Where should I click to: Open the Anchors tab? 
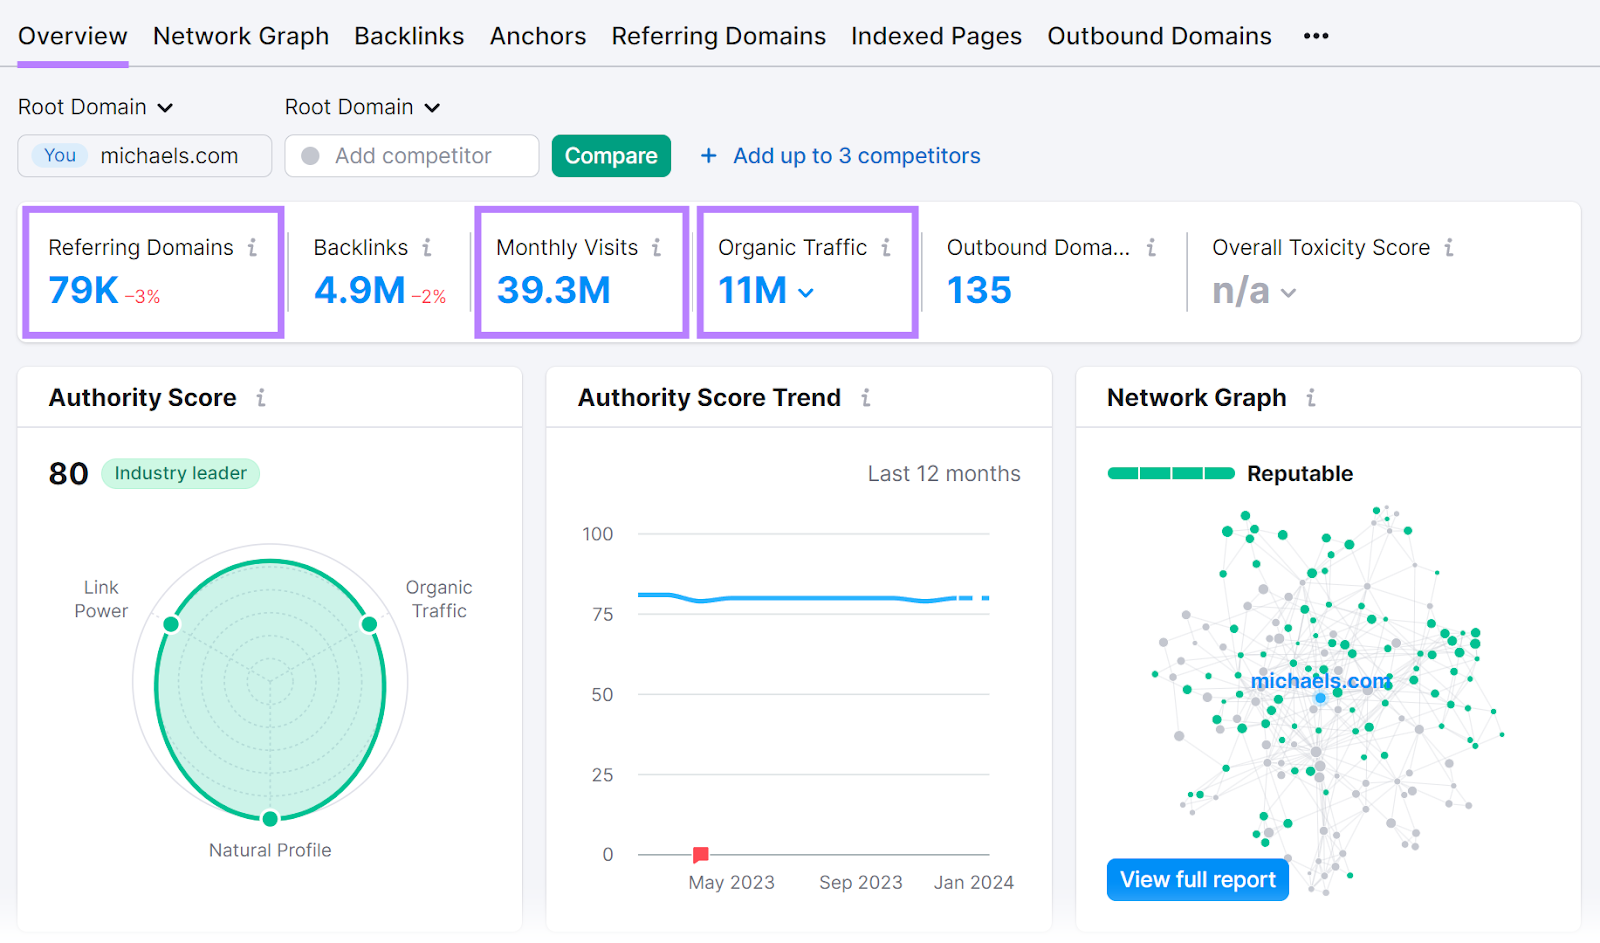(x=538, y=35)
